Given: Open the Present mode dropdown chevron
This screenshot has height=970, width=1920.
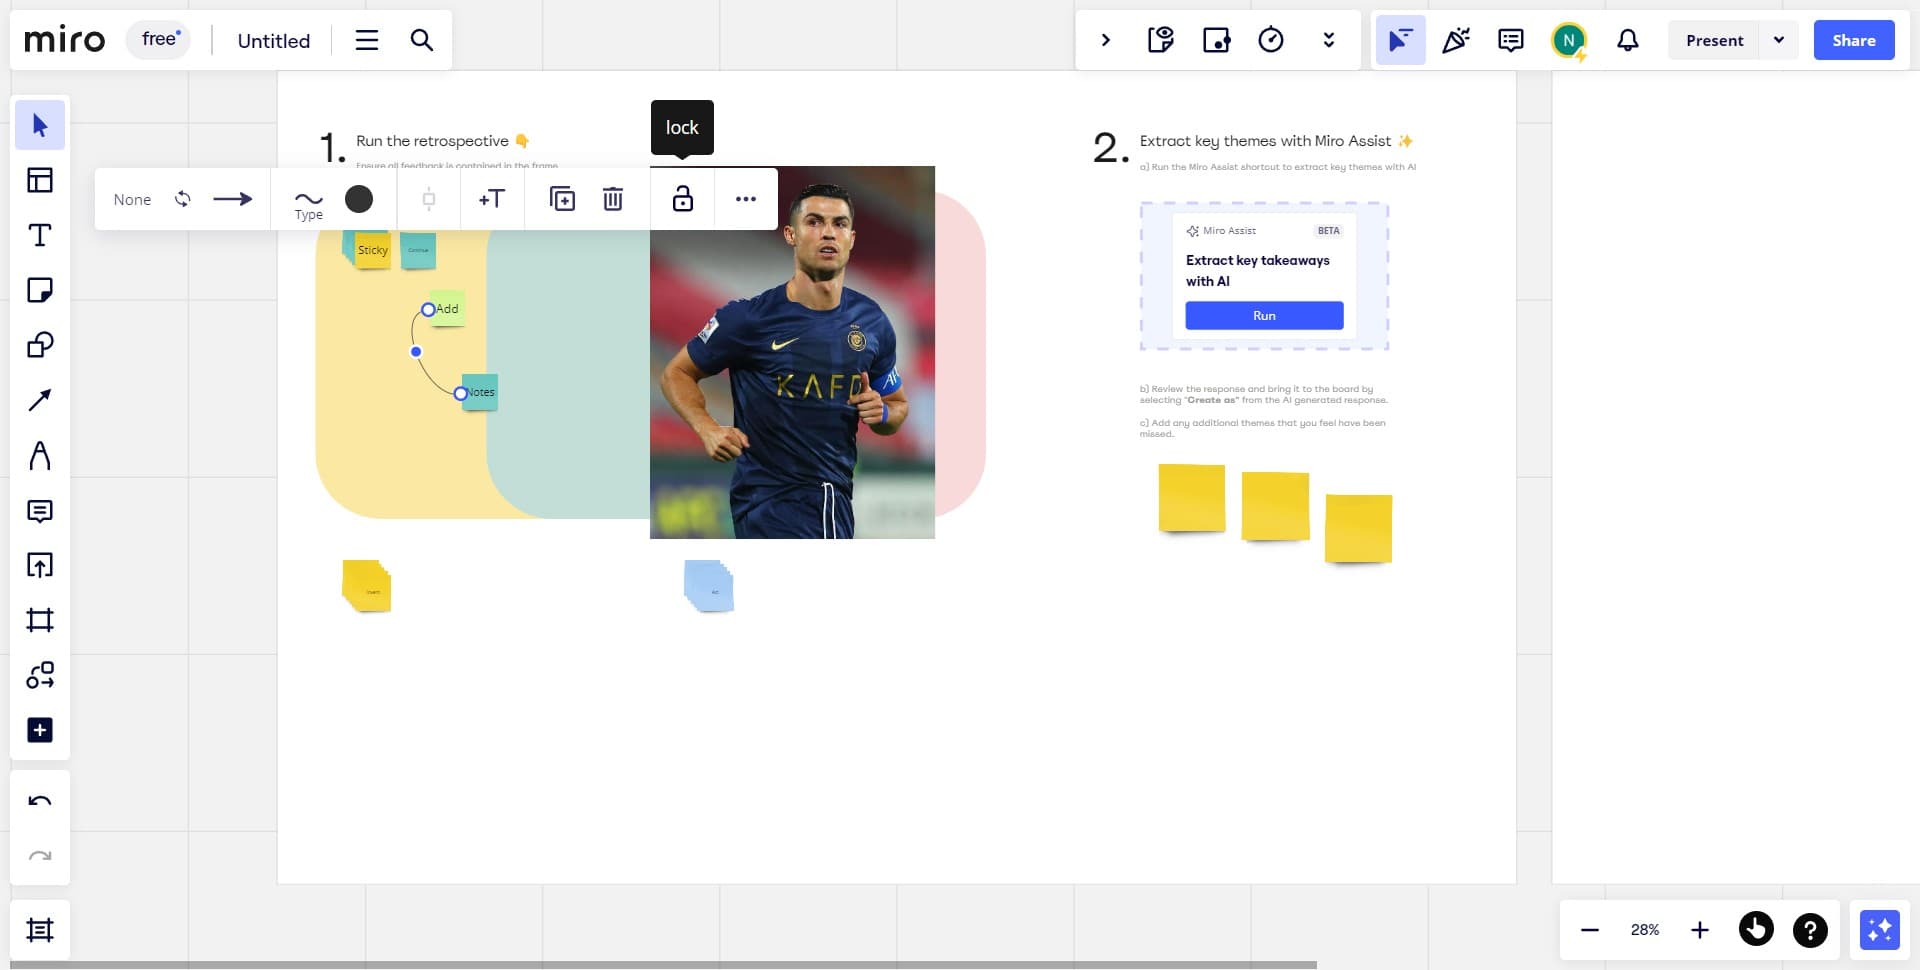Looking at the screenshot, I should pos(1780,40).
